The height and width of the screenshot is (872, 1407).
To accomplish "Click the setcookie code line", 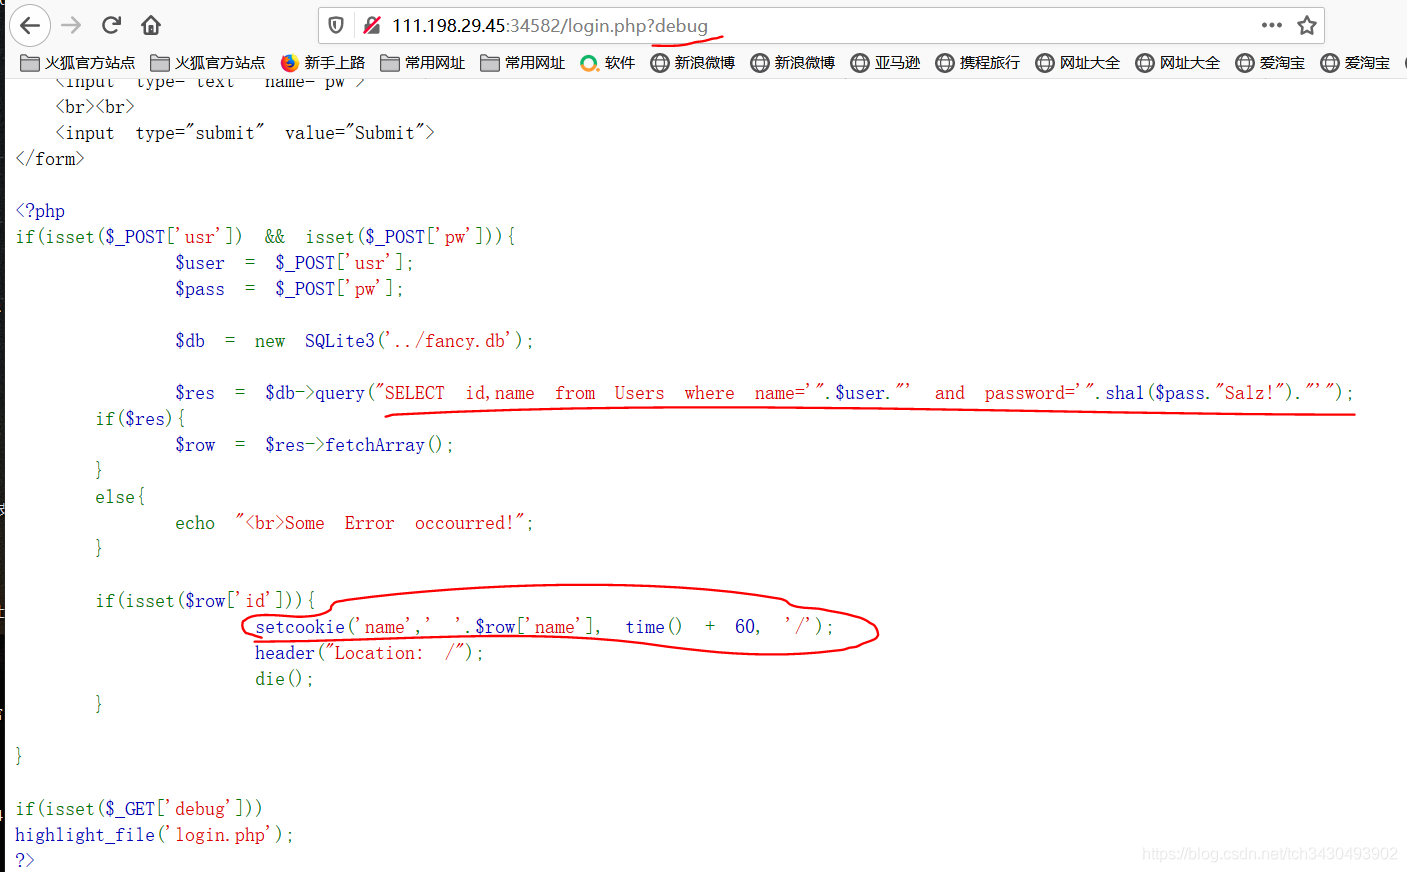I will pos(544,627).
